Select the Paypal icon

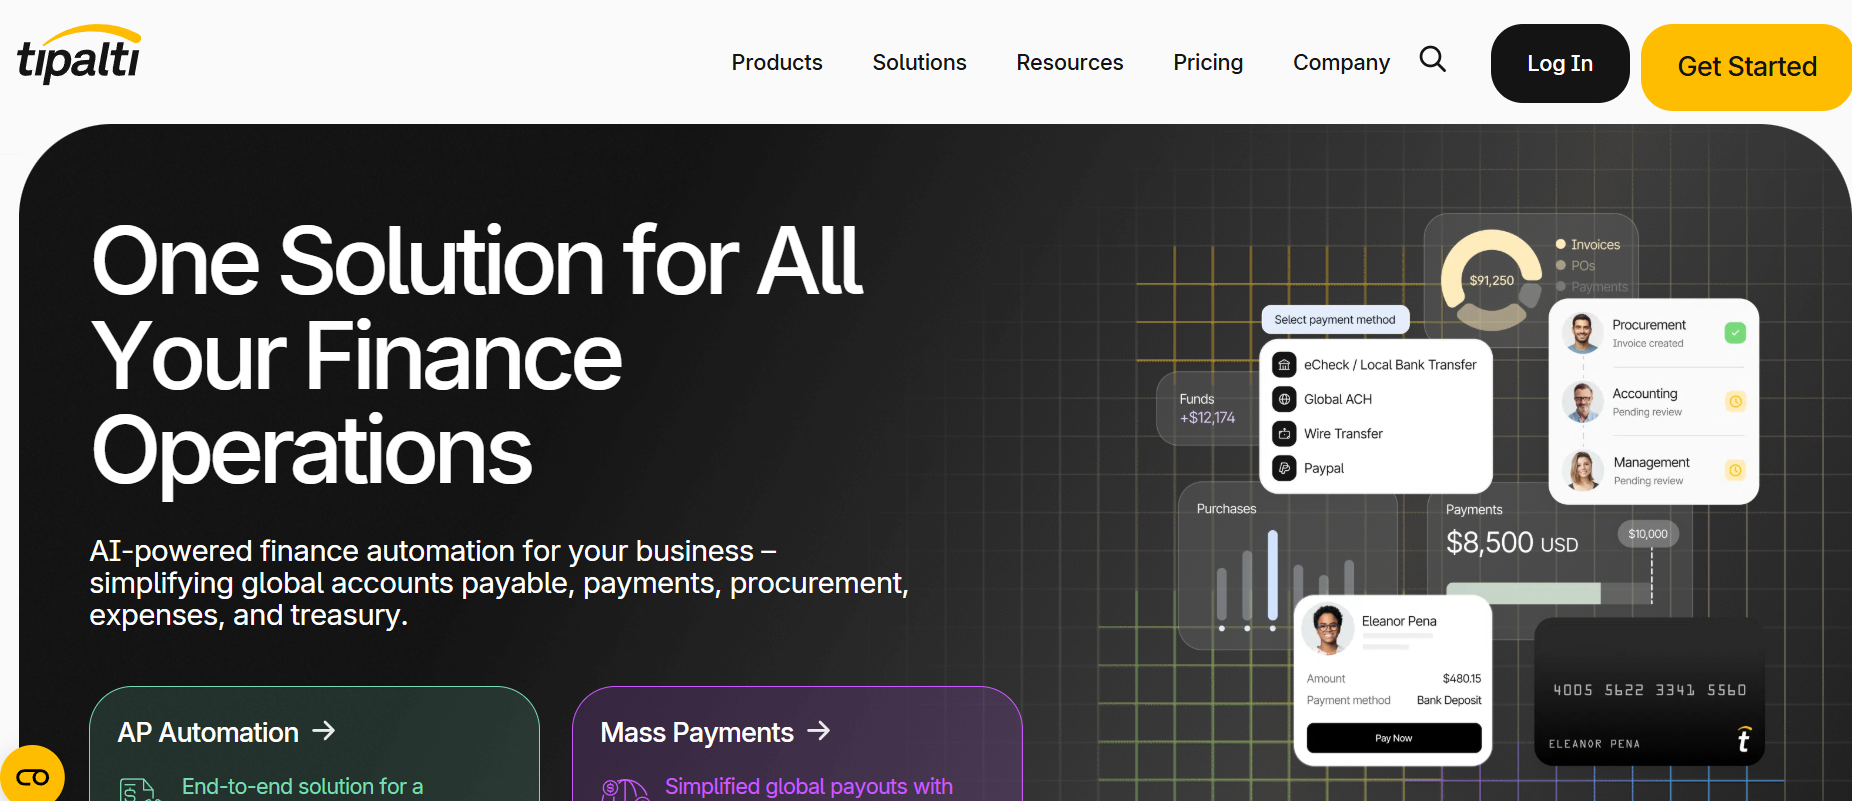click(x=1285, y=468)
